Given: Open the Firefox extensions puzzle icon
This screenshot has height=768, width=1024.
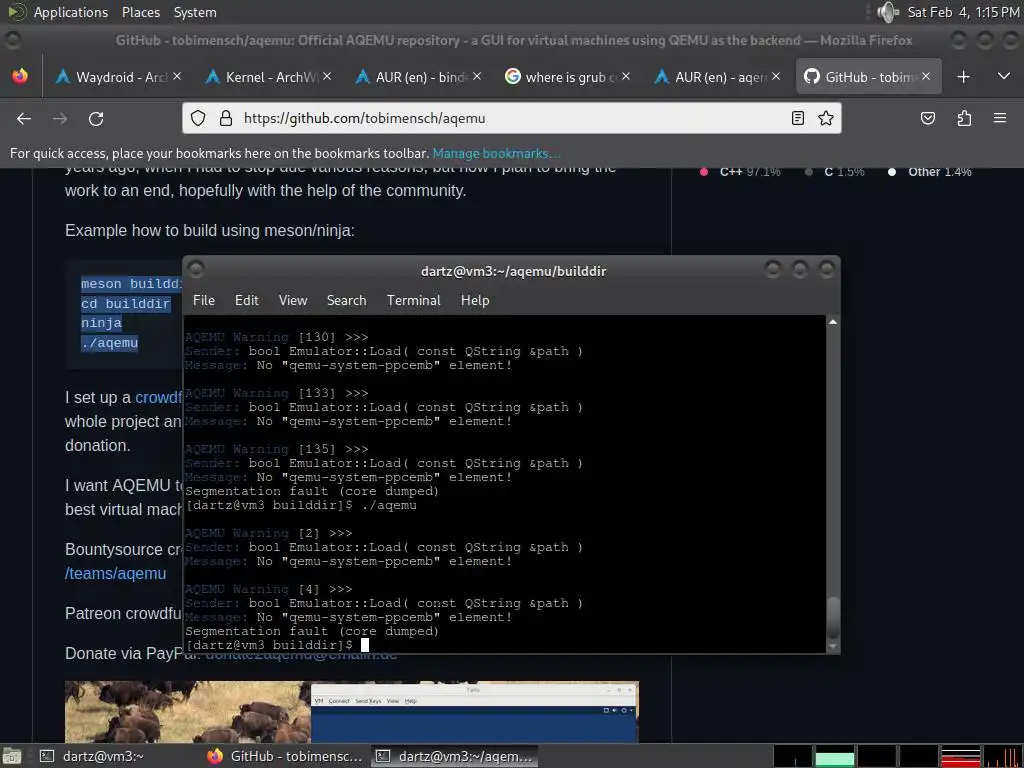Looking at the screenshot, I should [964, 118].
